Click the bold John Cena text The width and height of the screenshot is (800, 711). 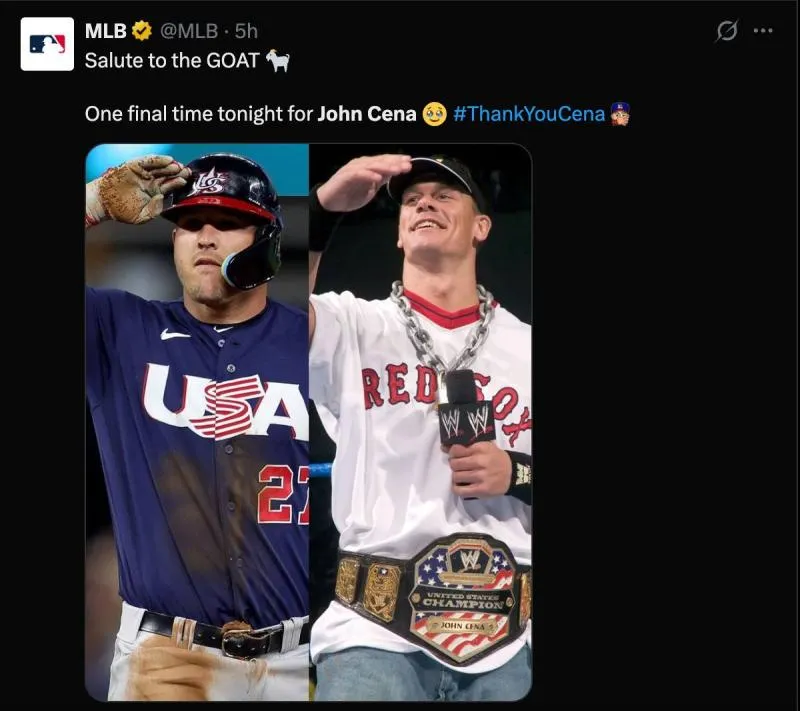coord(367,114)
